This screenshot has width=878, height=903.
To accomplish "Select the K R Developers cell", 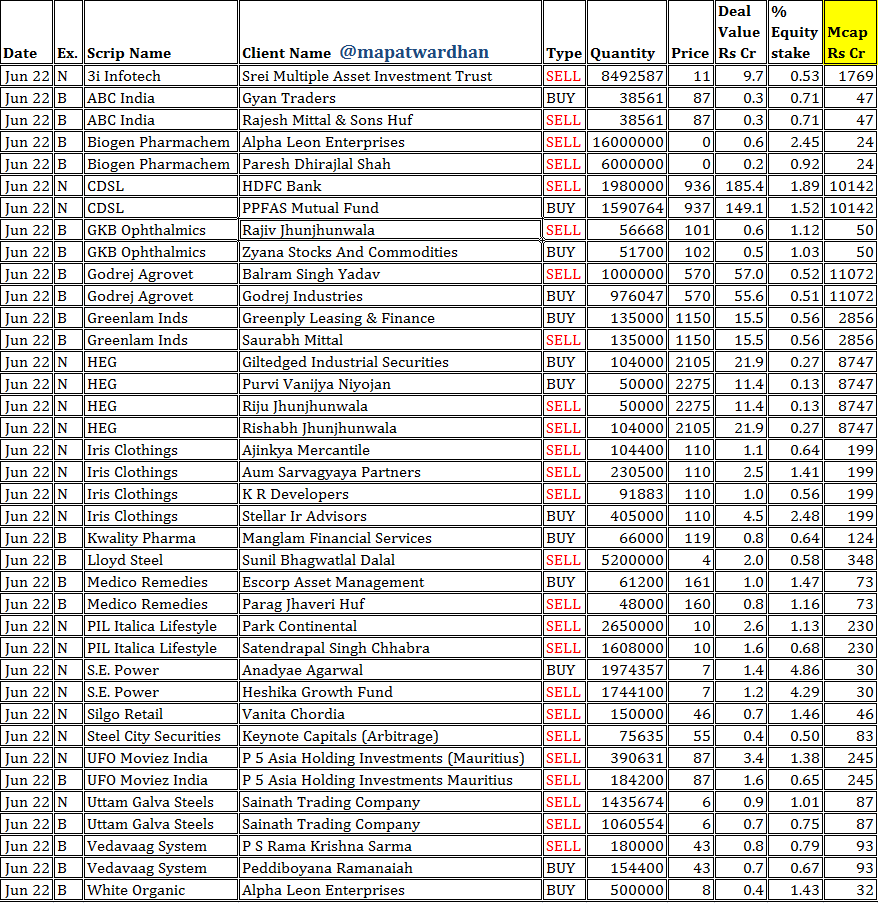I will [390, 494].
